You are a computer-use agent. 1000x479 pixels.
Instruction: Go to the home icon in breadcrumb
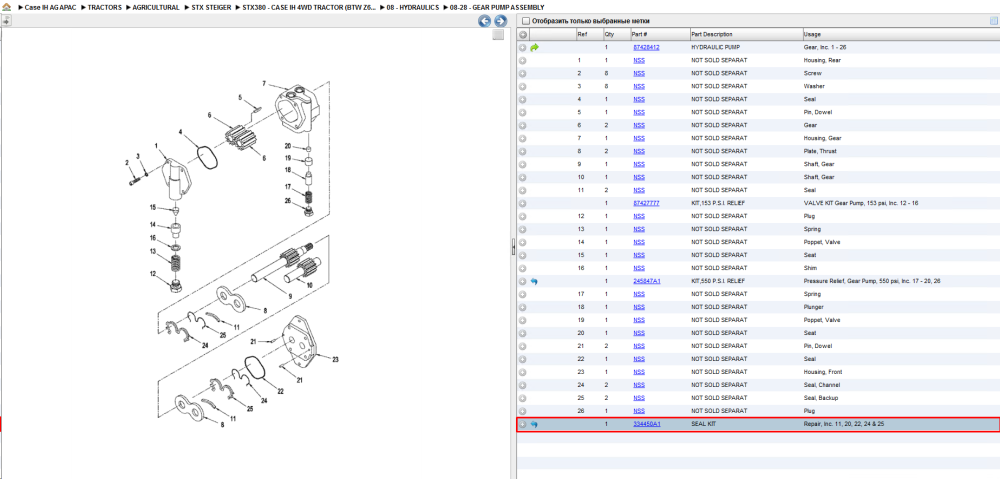click(6, 8)
